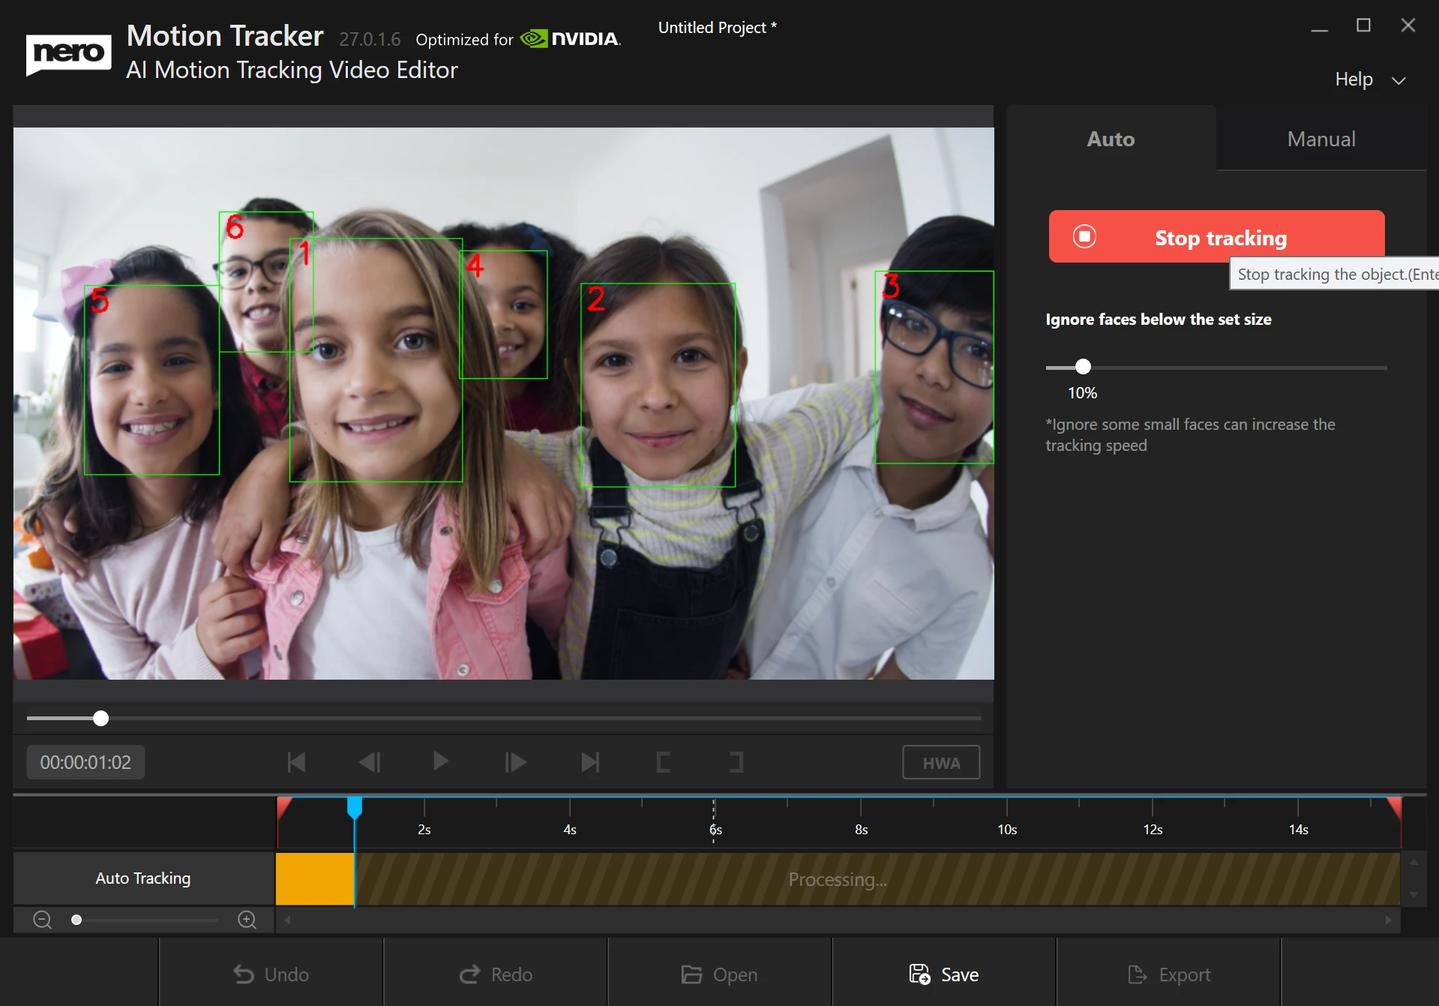
Task: Jump to the end of the video
Action: pos(590,762)
